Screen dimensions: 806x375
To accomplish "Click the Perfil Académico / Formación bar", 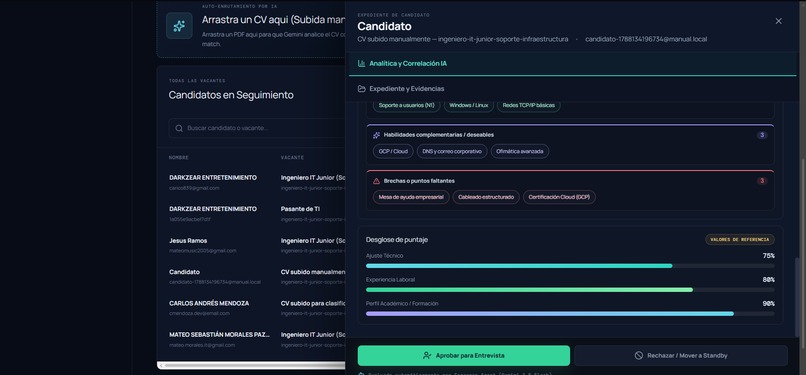I will 570,314.
